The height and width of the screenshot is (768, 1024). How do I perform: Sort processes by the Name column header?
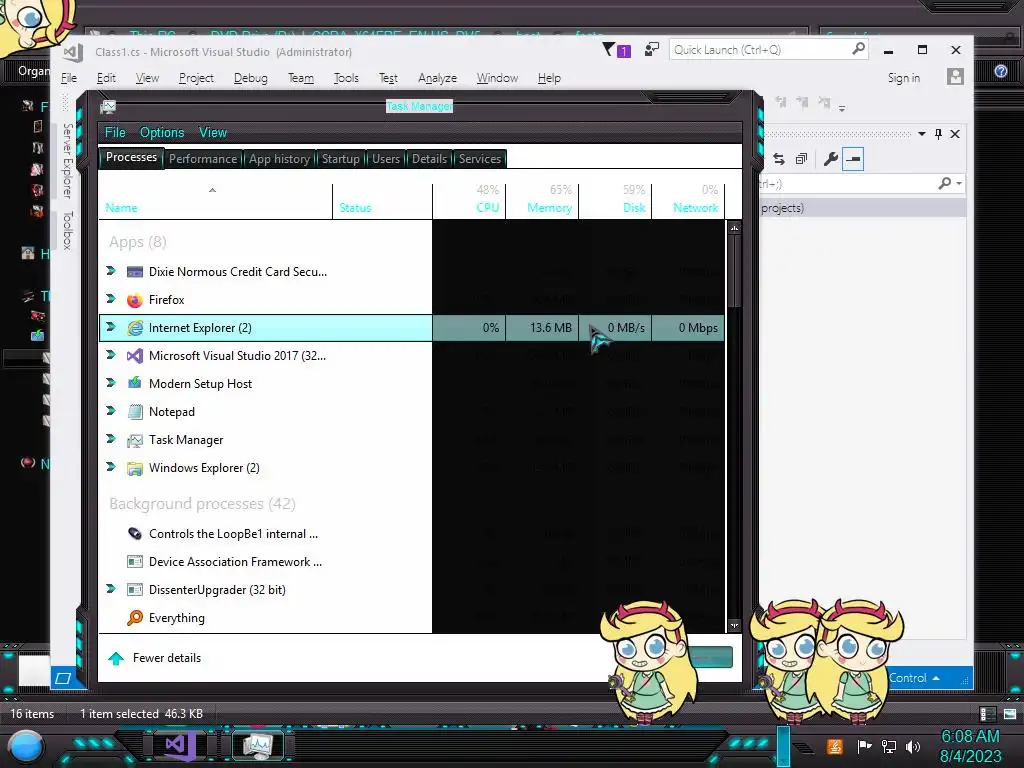(x=216, y=201)
